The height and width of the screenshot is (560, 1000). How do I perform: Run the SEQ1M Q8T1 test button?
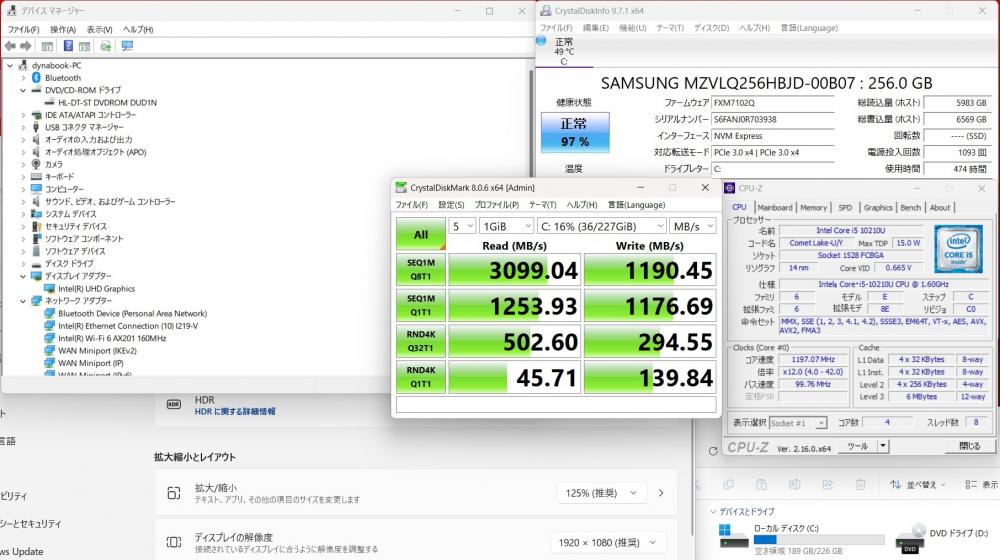(x=421, y=269)
